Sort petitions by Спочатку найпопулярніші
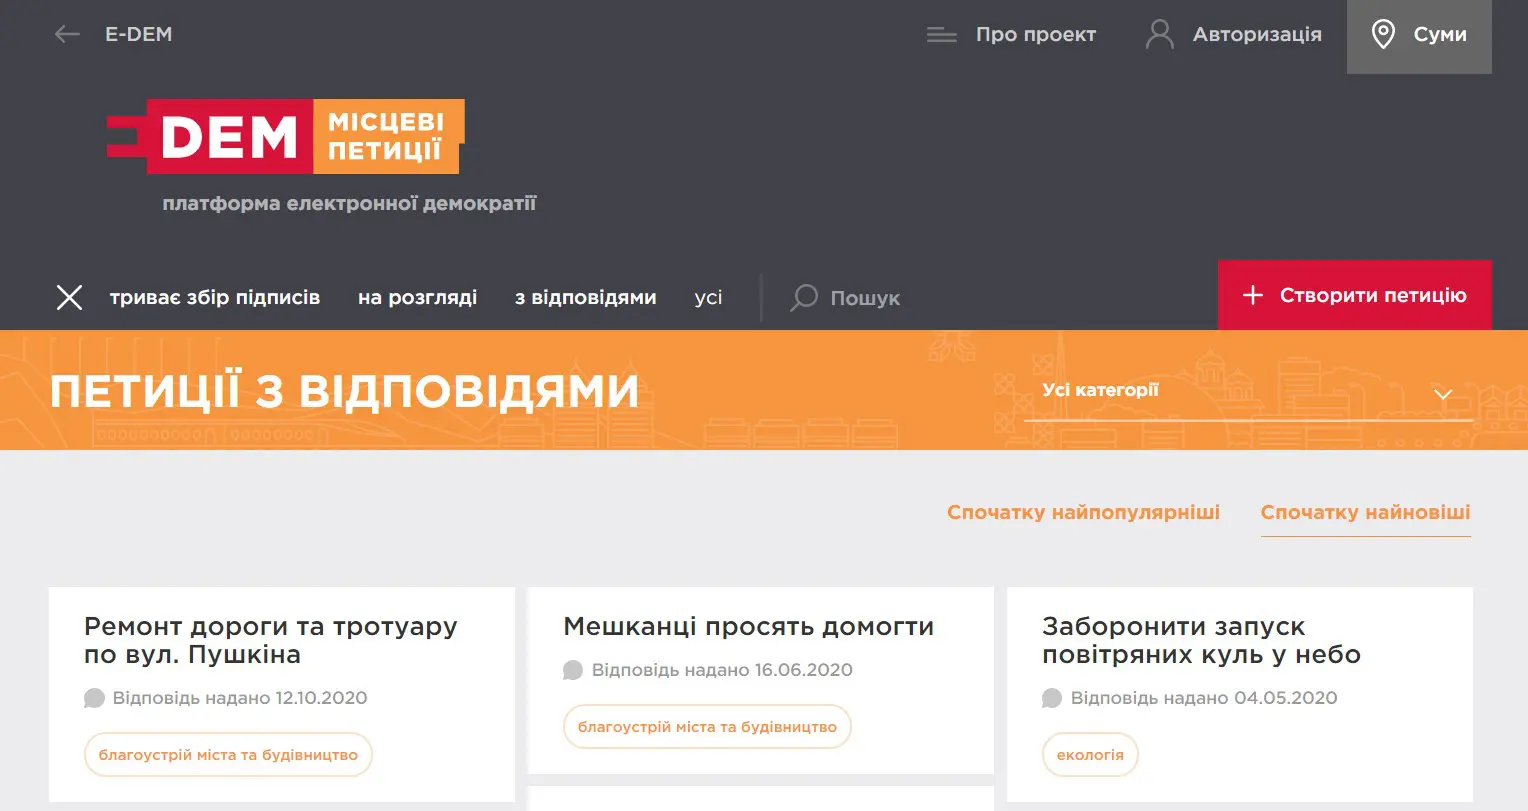 1083,512
